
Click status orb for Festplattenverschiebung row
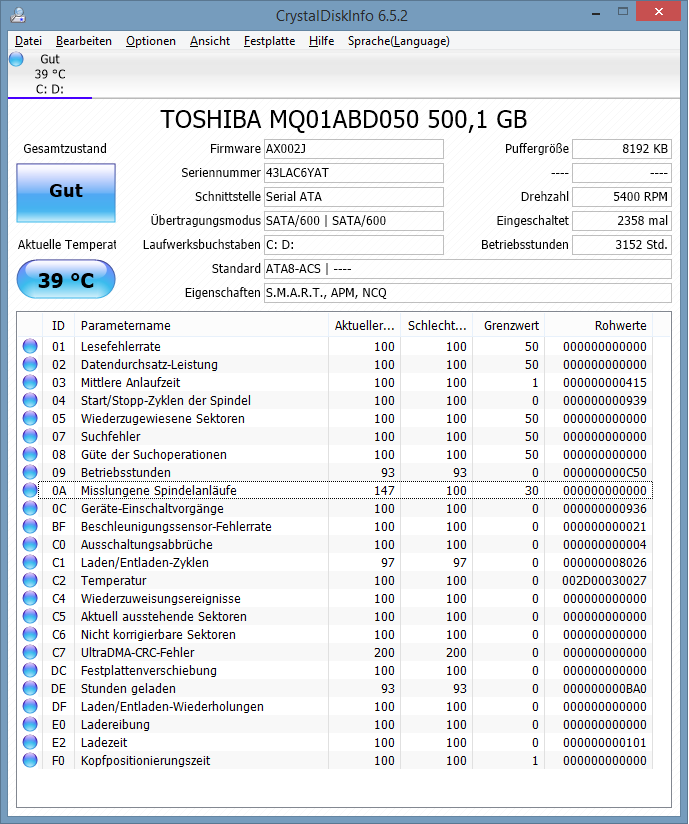pyautogui.click(x=30, y=670)
